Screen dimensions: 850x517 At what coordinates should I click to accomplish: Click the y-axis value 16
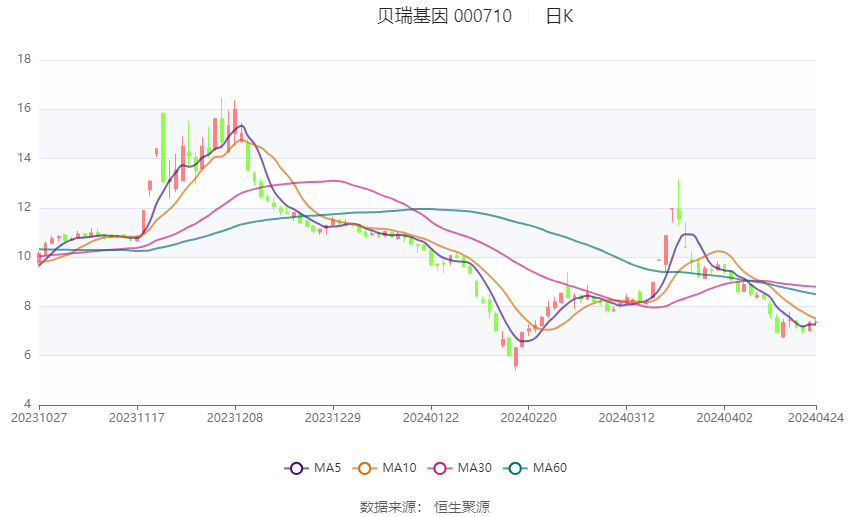[x=24, y=108]
